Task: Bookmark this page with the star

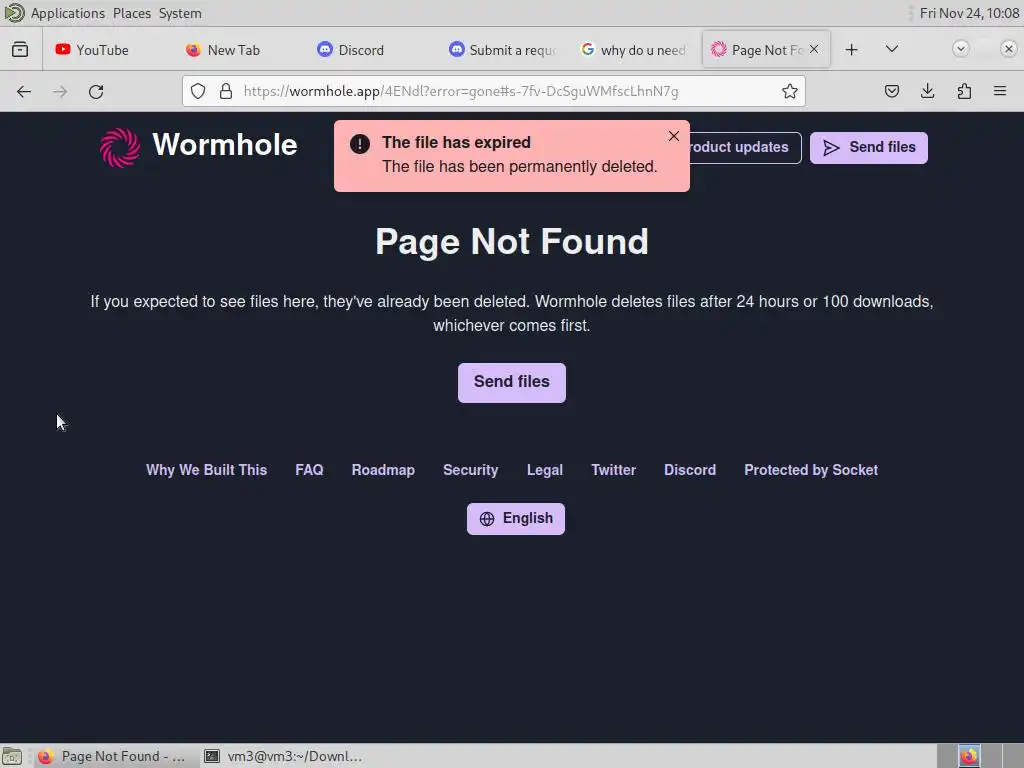Action: (790, 91)
